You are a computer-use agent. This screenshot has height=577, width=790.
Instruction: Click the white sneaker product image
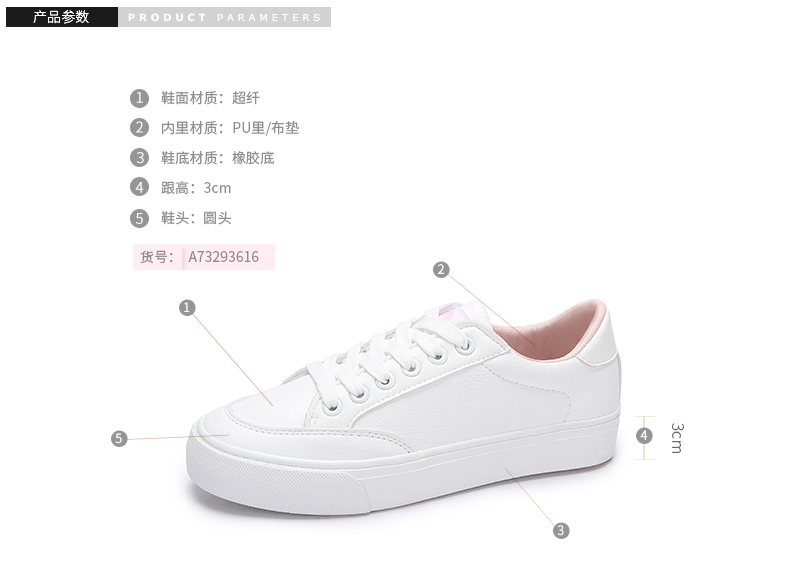click(403, 407)
